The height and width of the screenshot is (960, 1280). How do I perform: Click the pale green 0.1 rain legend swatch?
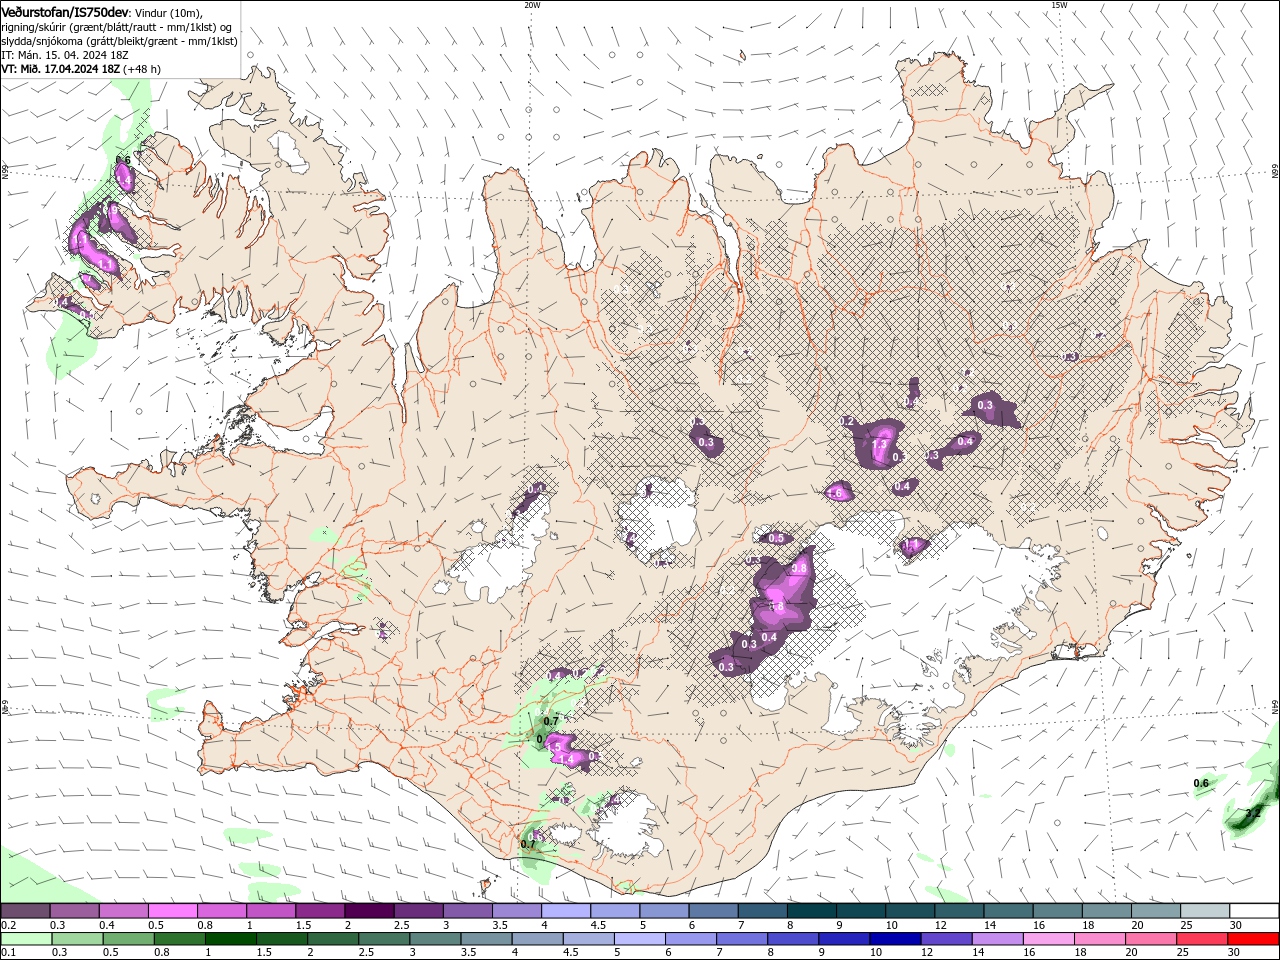tap(26, 939)
